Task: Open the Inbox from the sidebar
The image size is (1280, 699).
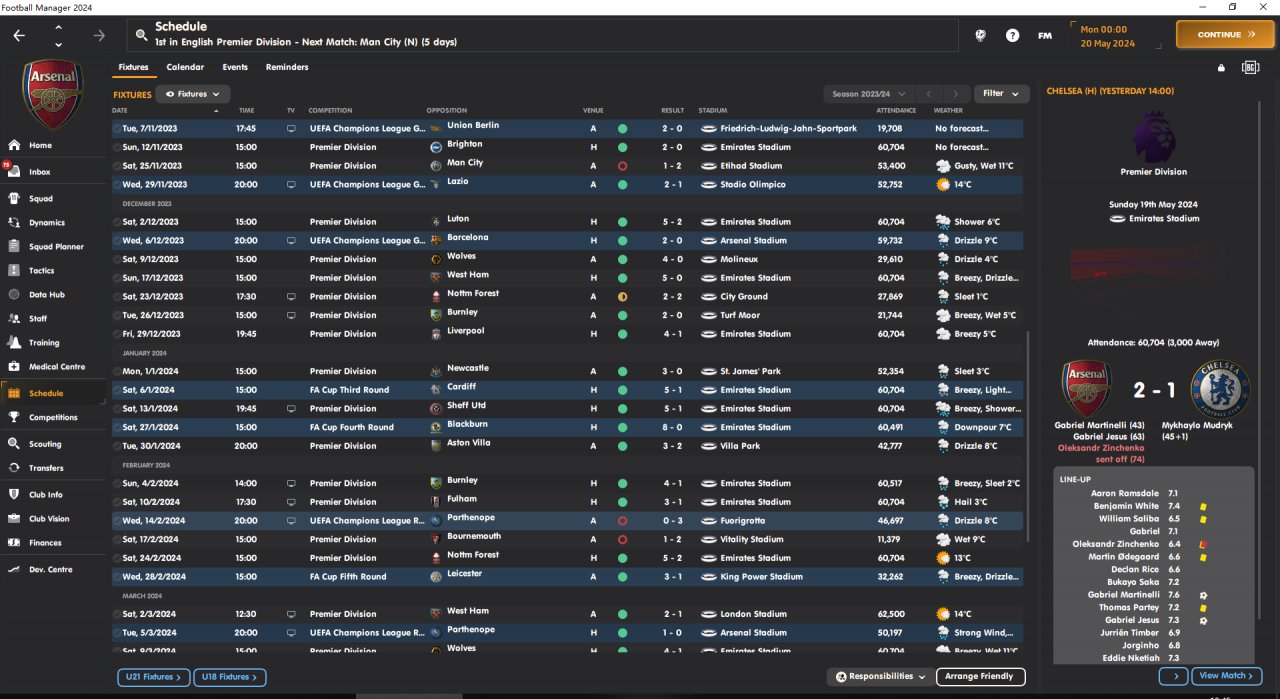Action: pyautogui.click(x=40, y=172)
